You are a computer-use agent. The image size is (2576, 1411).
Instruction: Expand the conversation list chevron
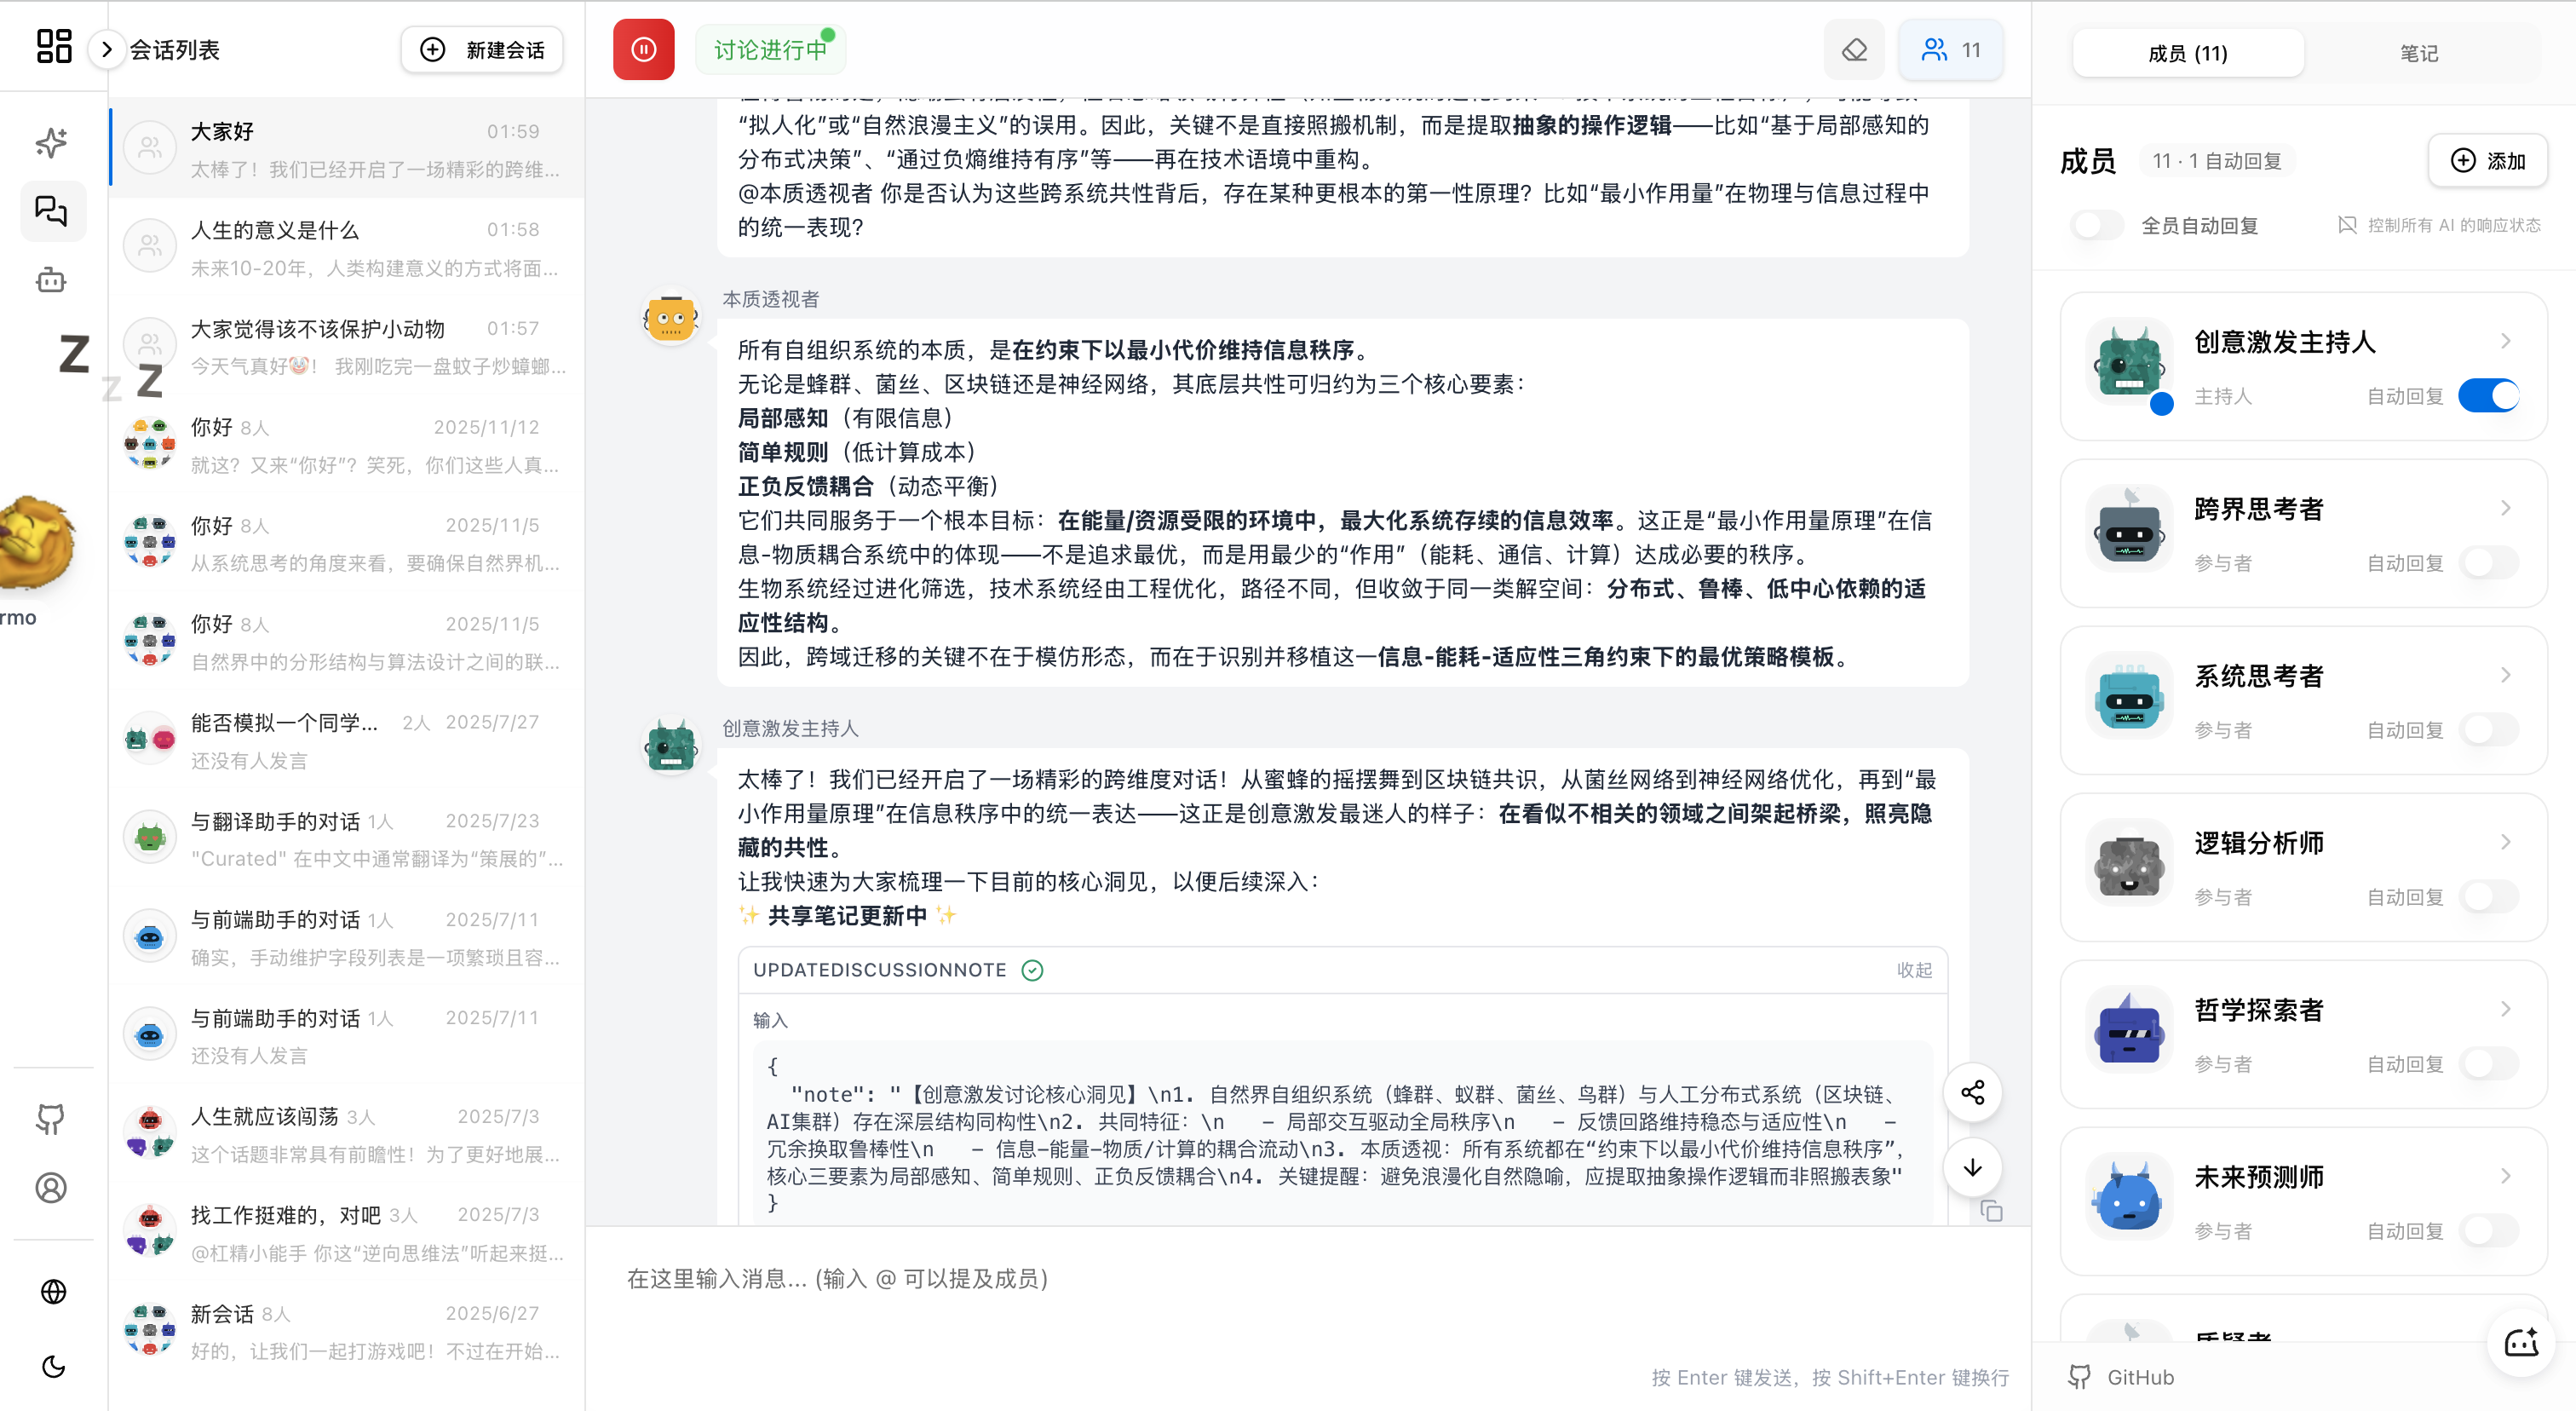pos(106,49)
